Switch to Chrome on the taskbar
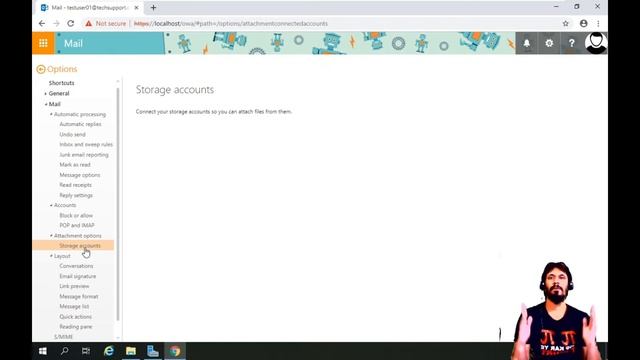Screen dimensions: 640x360 [175, 351]
